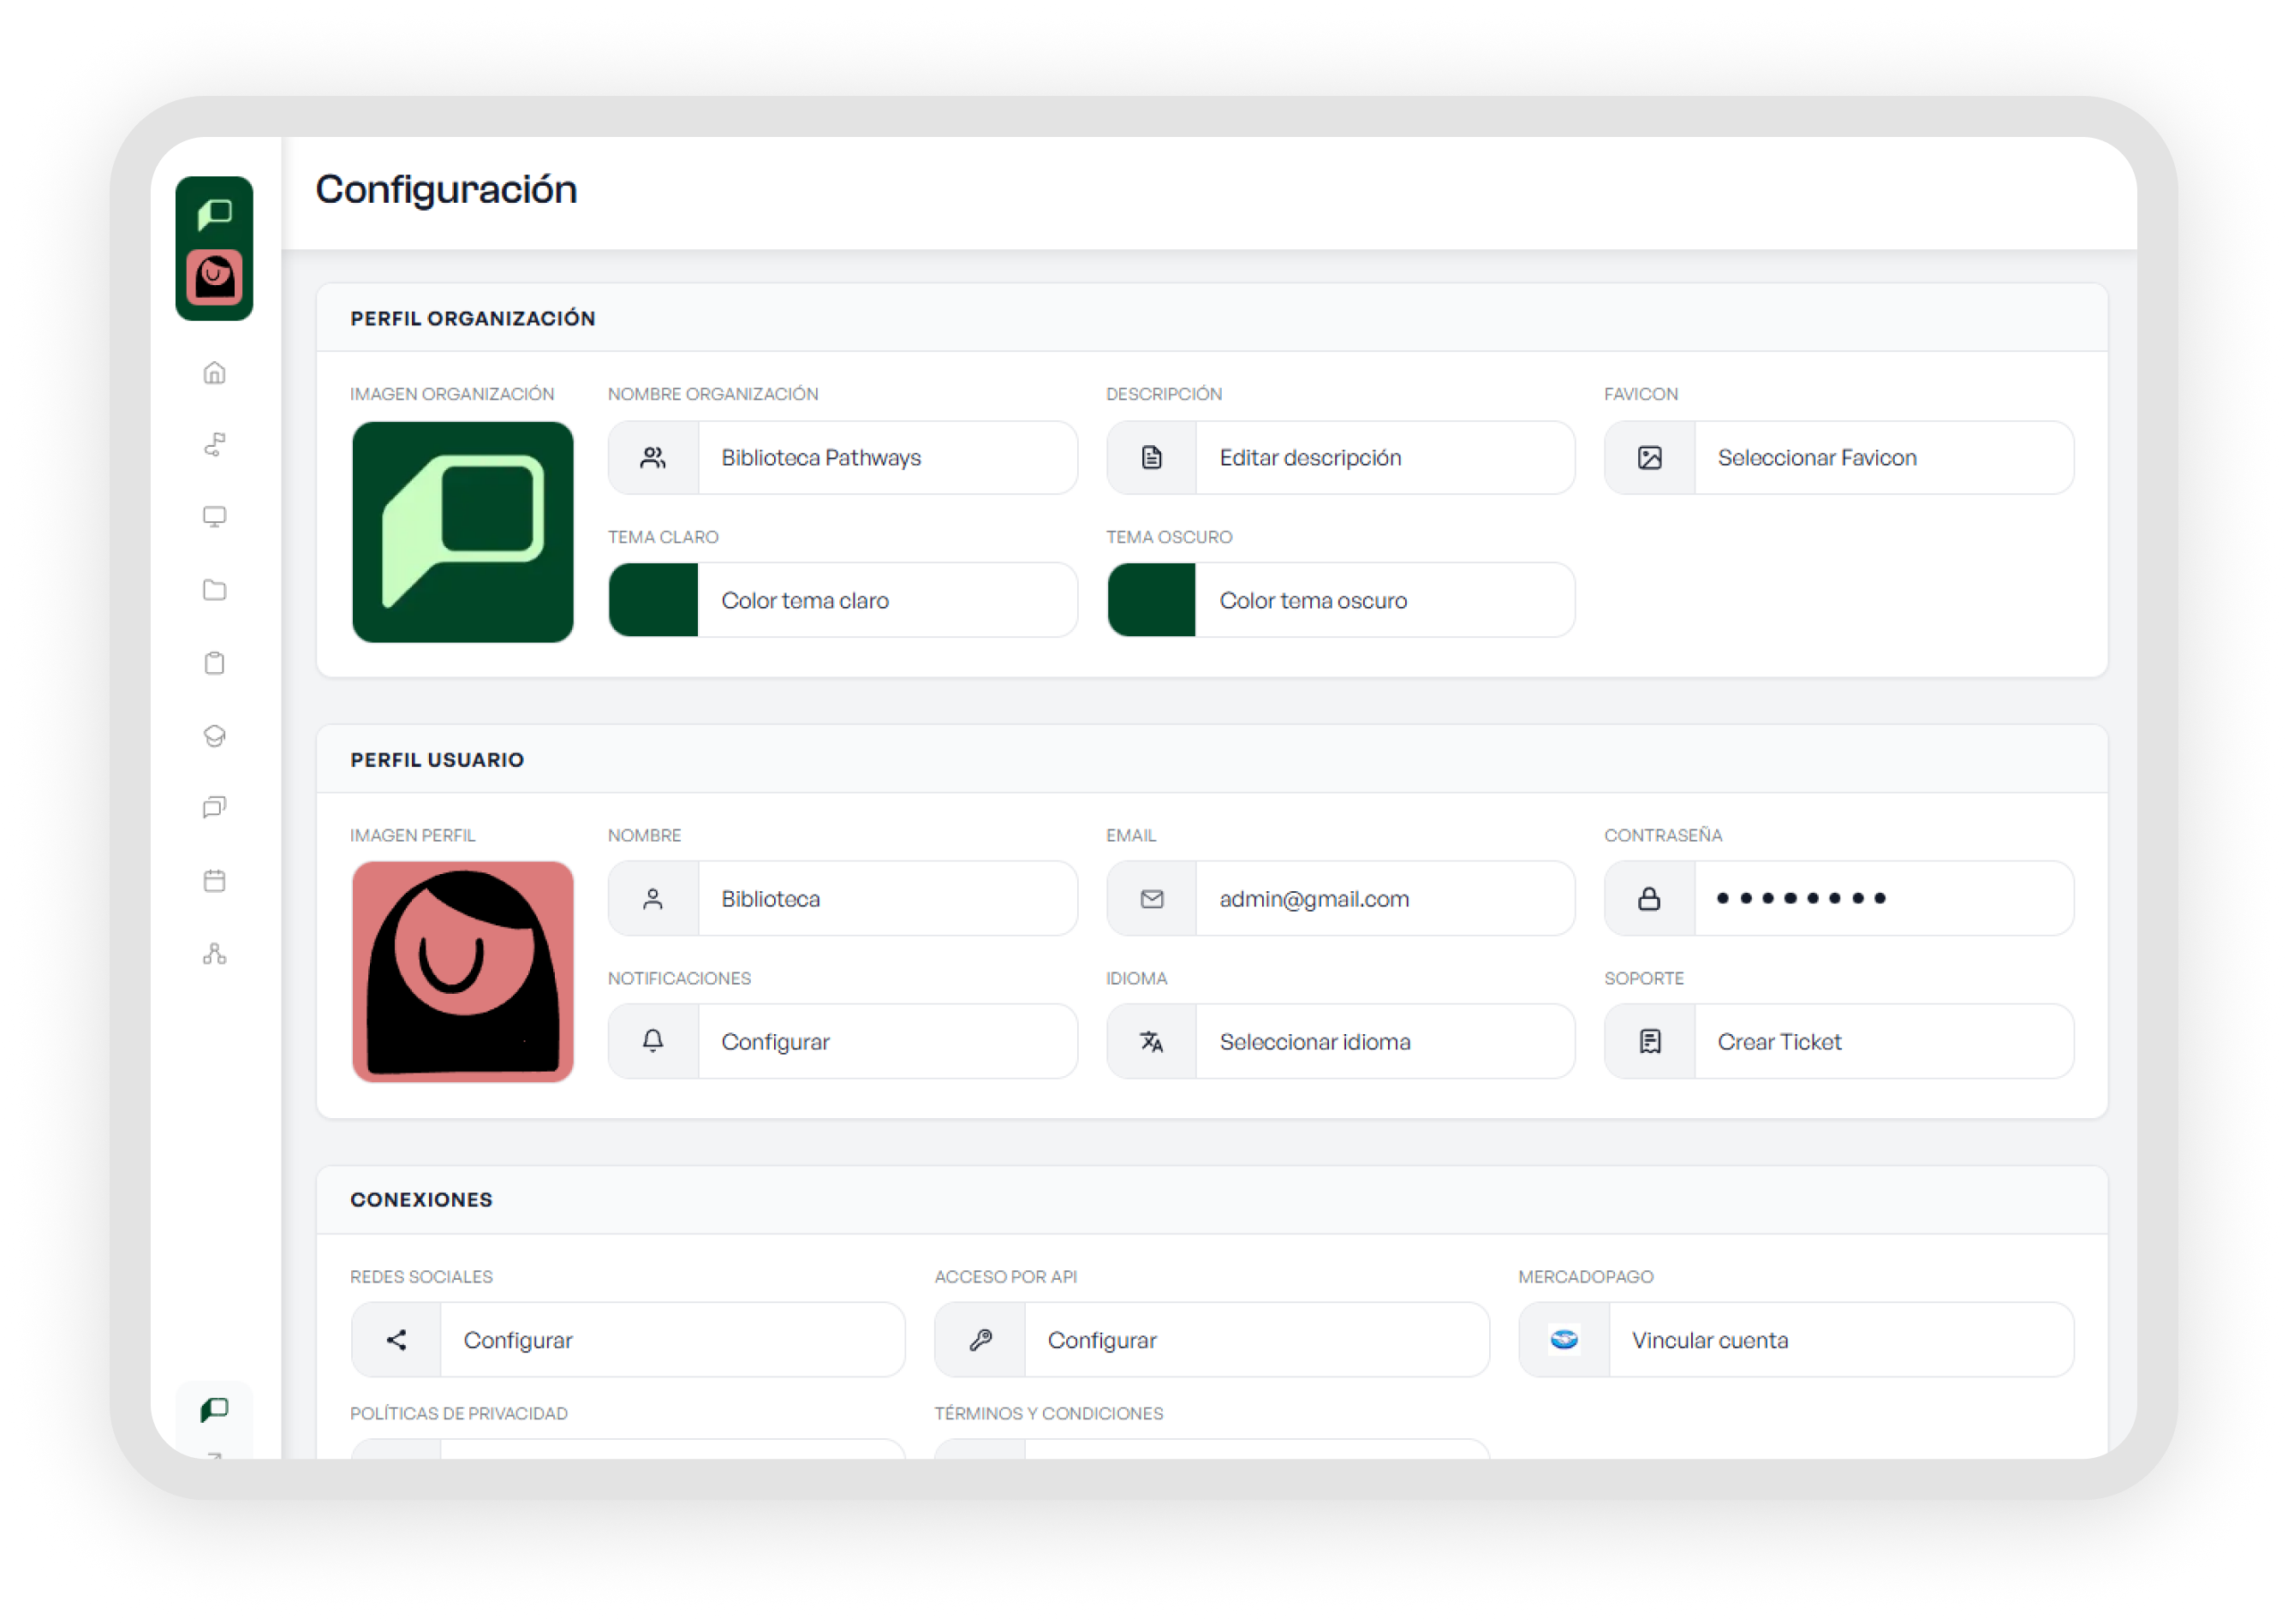Click the network hierarchy sidebar icon
The image size is (2288, 1624).
coord(214,954)
